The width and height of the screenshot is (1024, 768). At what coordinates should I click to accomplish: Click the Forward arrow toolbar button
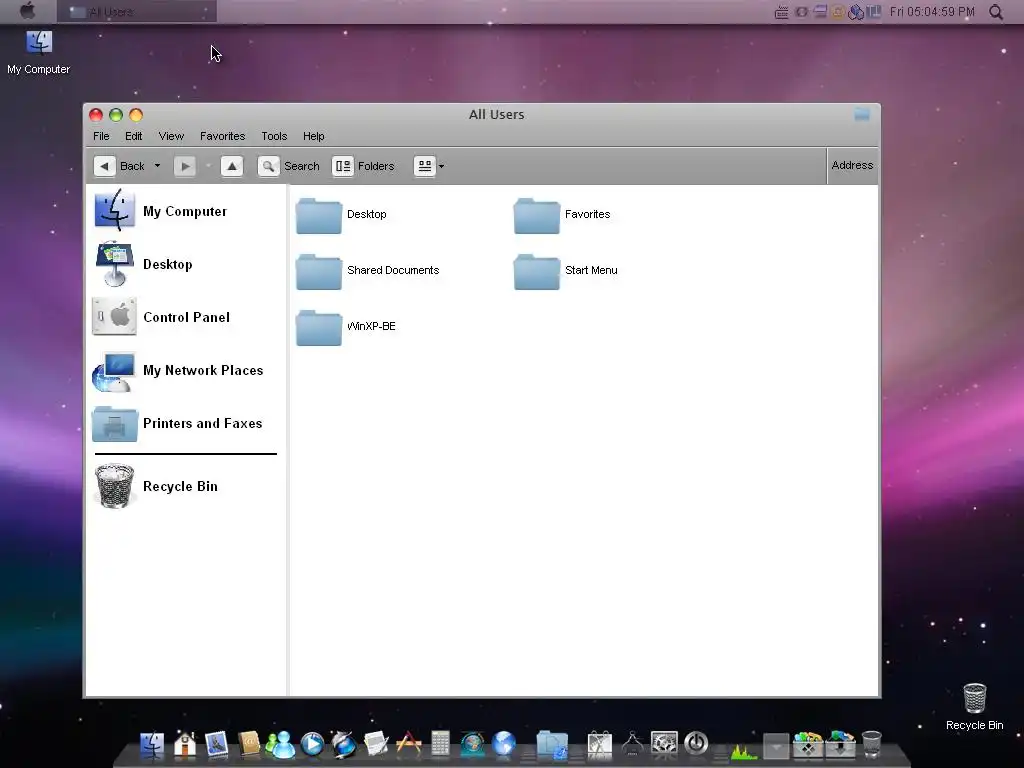[x=185, y=166]
